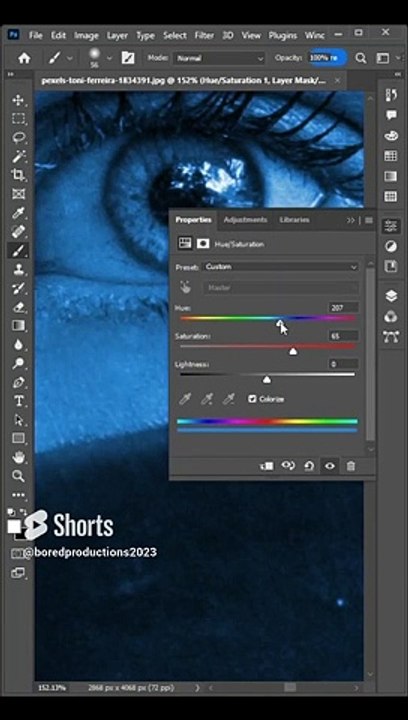Close the pexels-toni-ferreira document tab
Viewport: 408px width, 720px height.
(x=337, y=80)
